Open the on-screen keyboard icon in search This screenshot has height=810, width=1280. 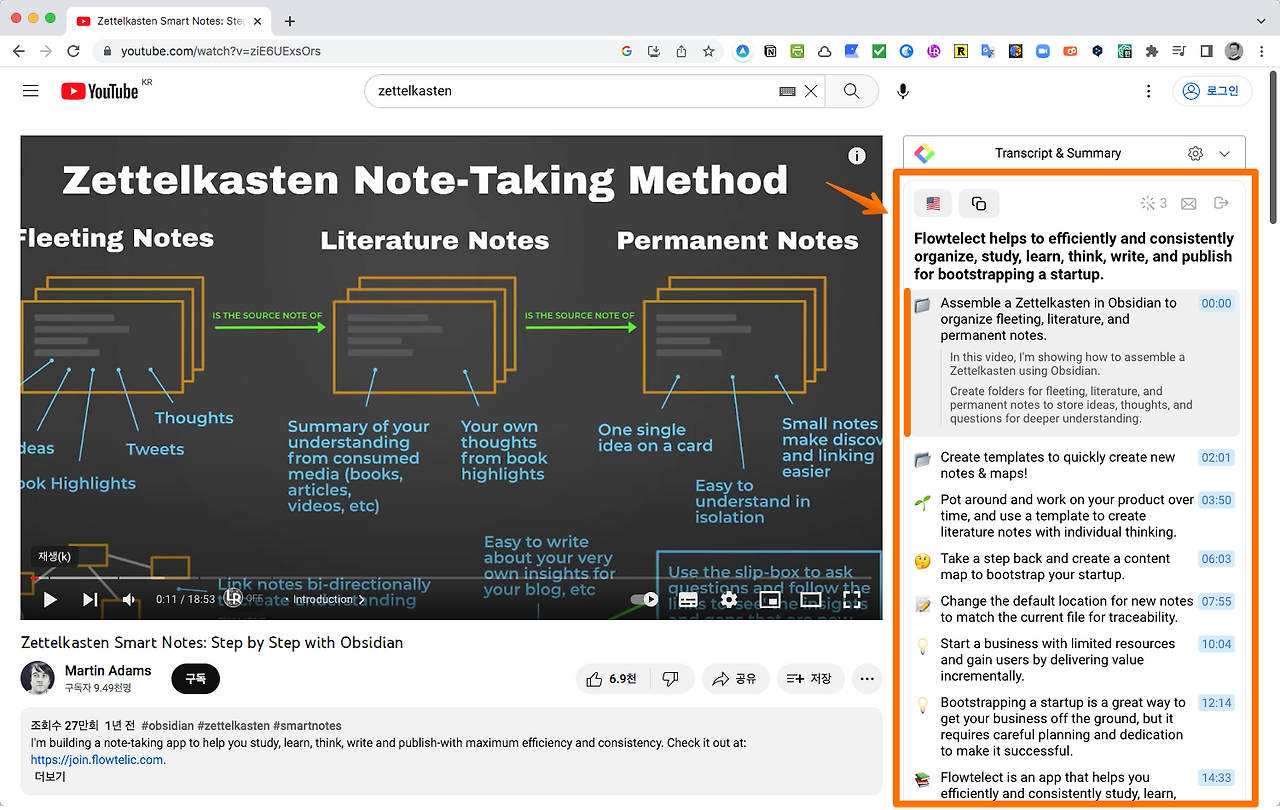click(788, 91)
